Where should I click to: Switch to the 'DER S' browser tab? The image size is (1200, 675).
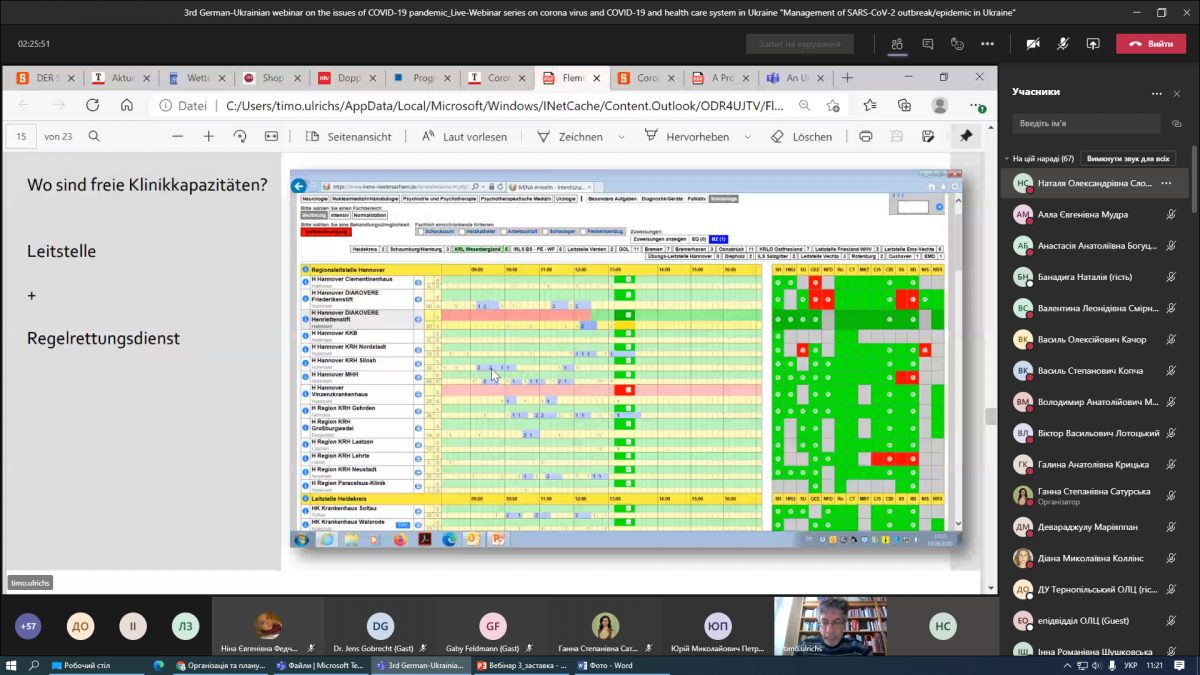[40, 77]
